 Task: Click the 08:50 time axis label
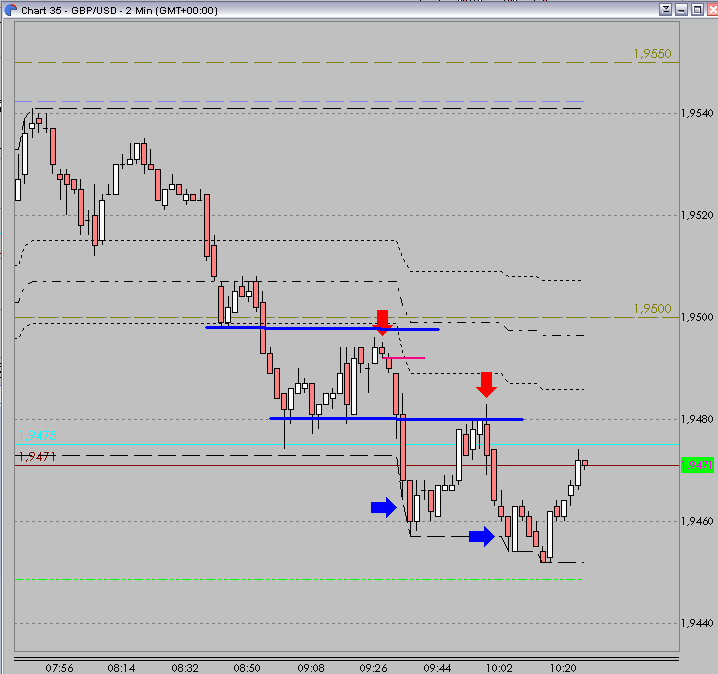coord(247,668)
